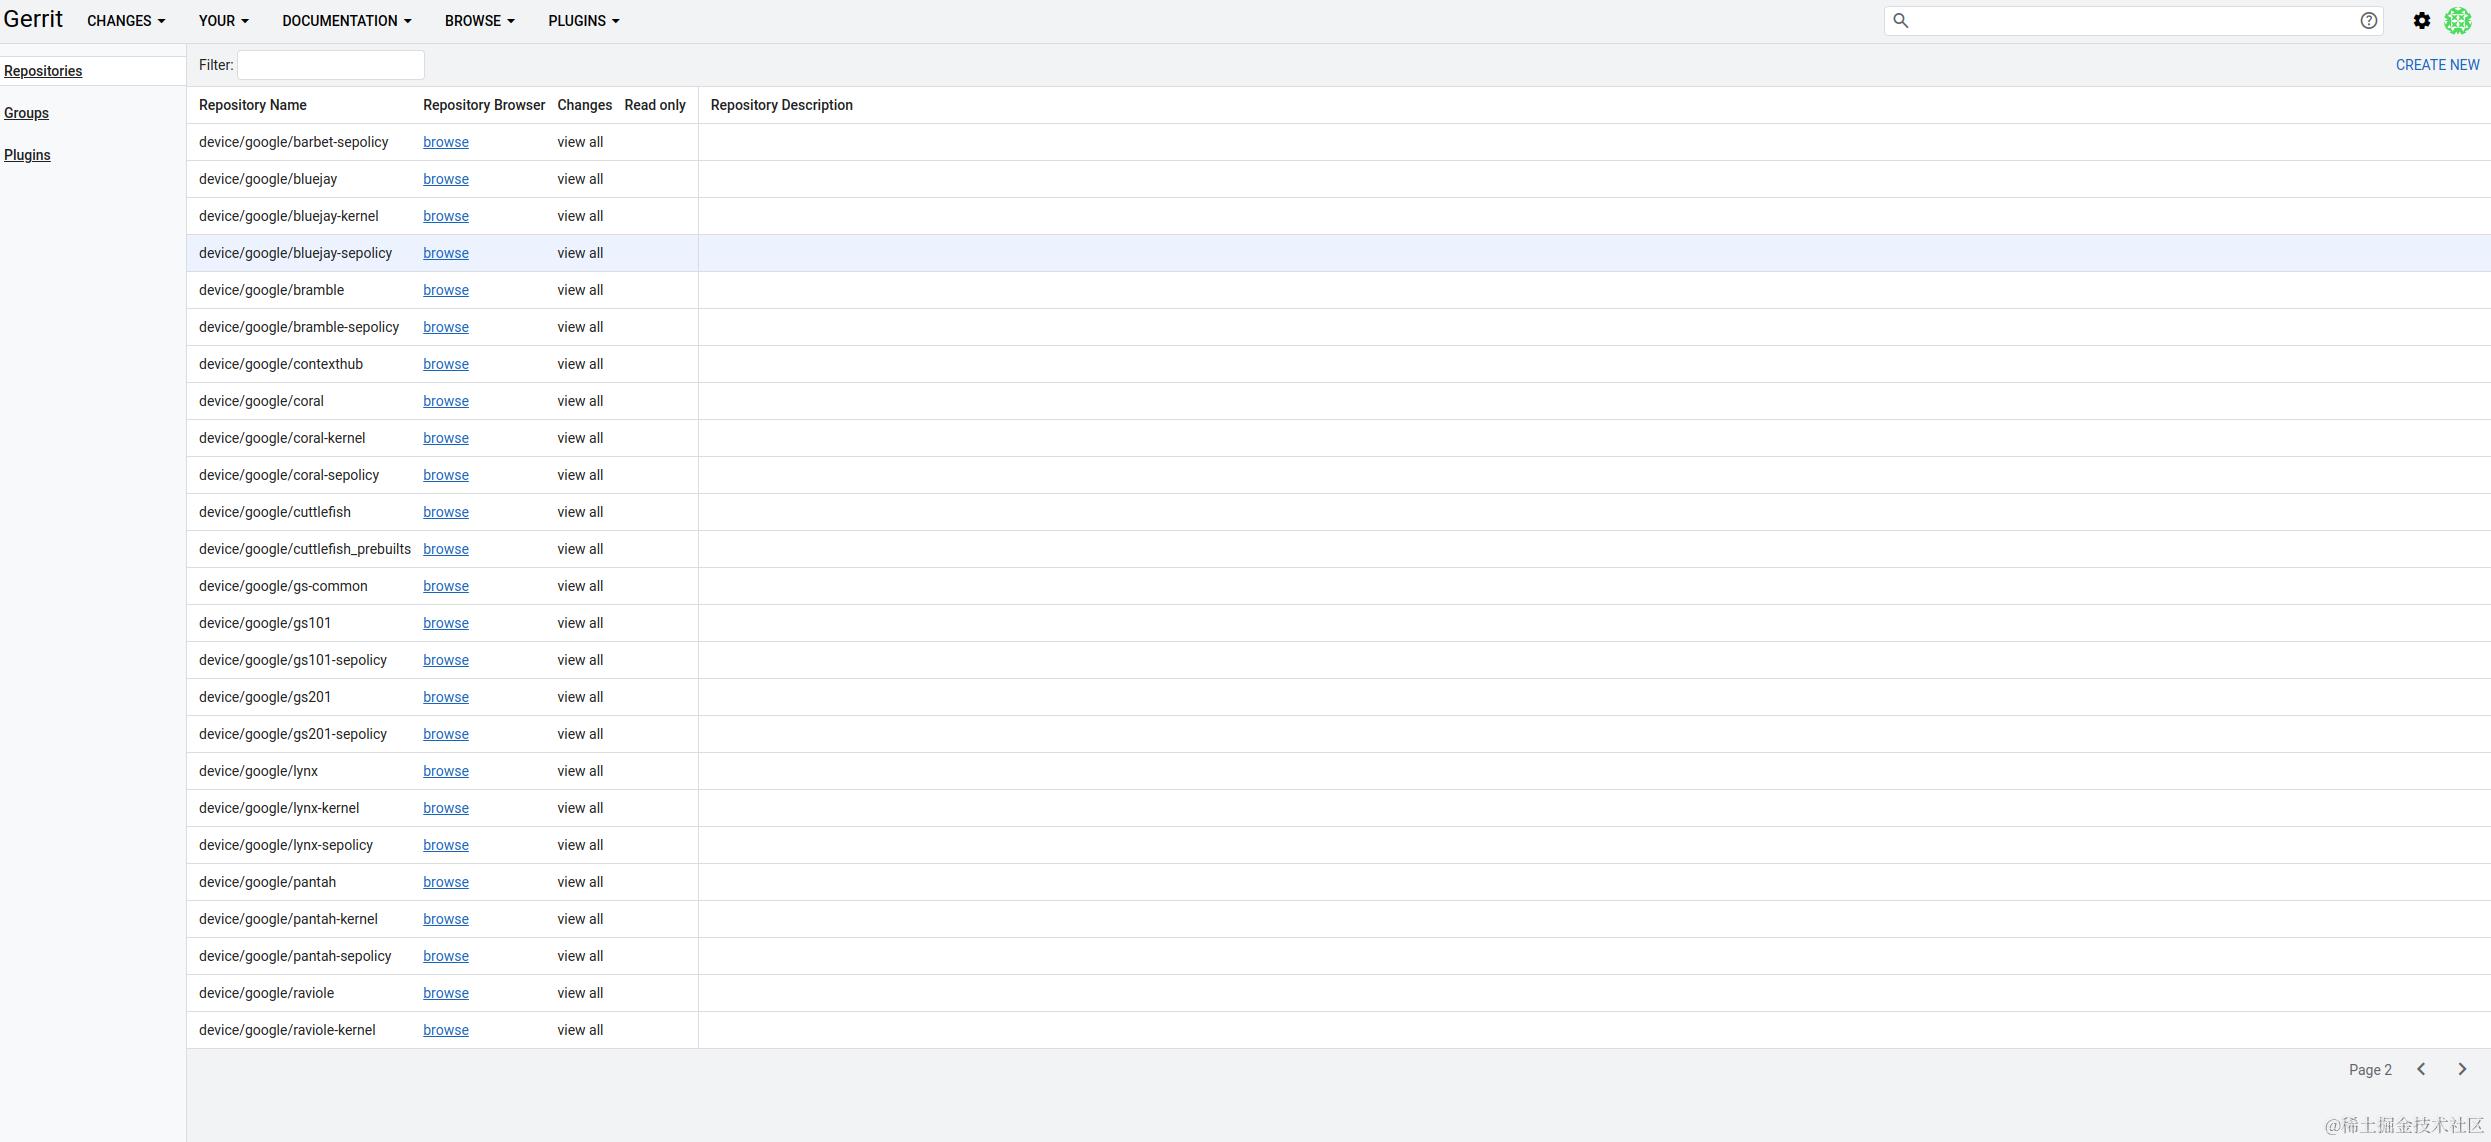2491x1142 pixels.
Task: Browse the device/google/bluejay-kernel repository
Action: [x=445, y=216]
